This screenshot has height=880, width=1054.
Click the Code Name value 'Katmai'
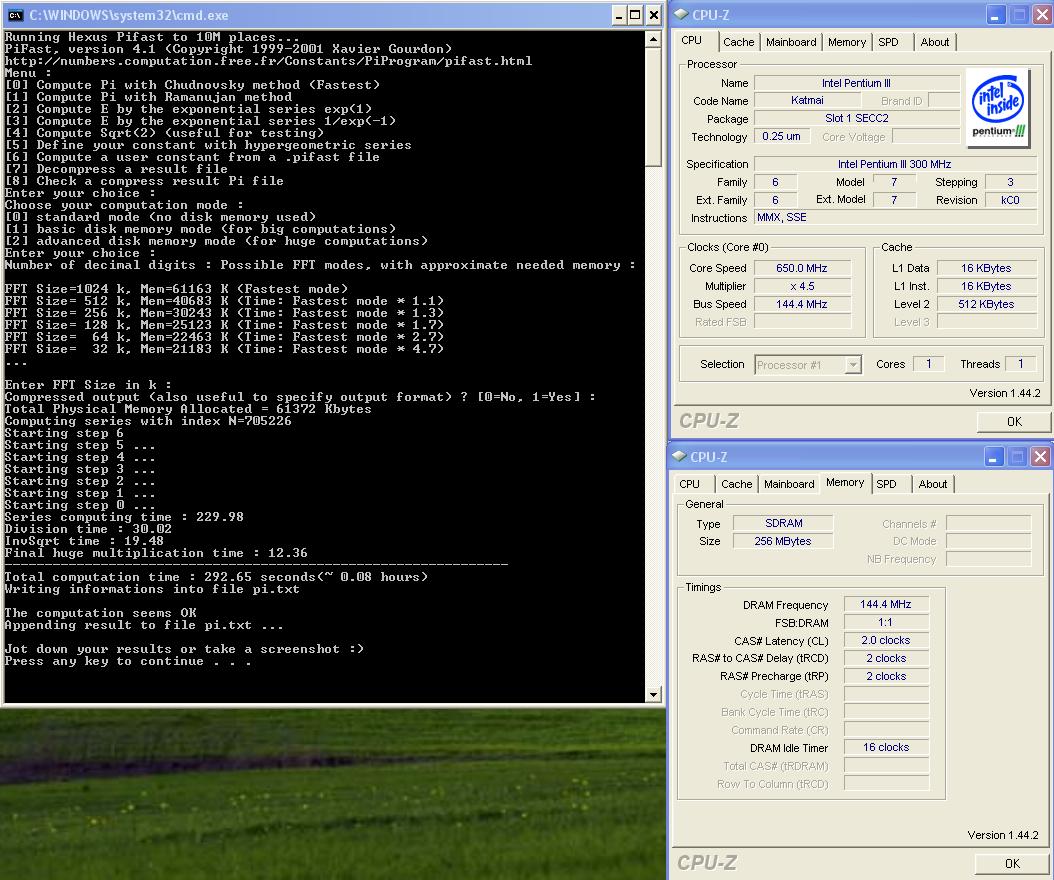tap(807, 100)
